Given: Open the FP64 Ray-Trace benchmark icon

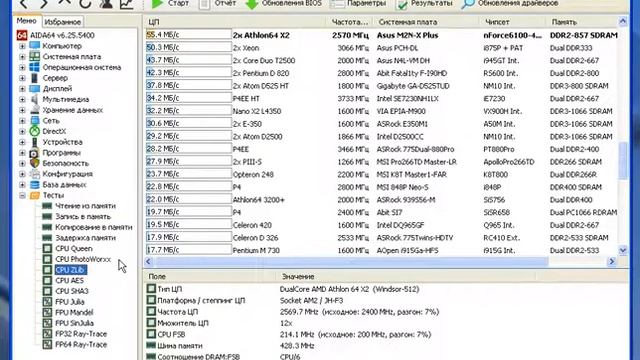Looking at the screenshot, I should 47,344.
